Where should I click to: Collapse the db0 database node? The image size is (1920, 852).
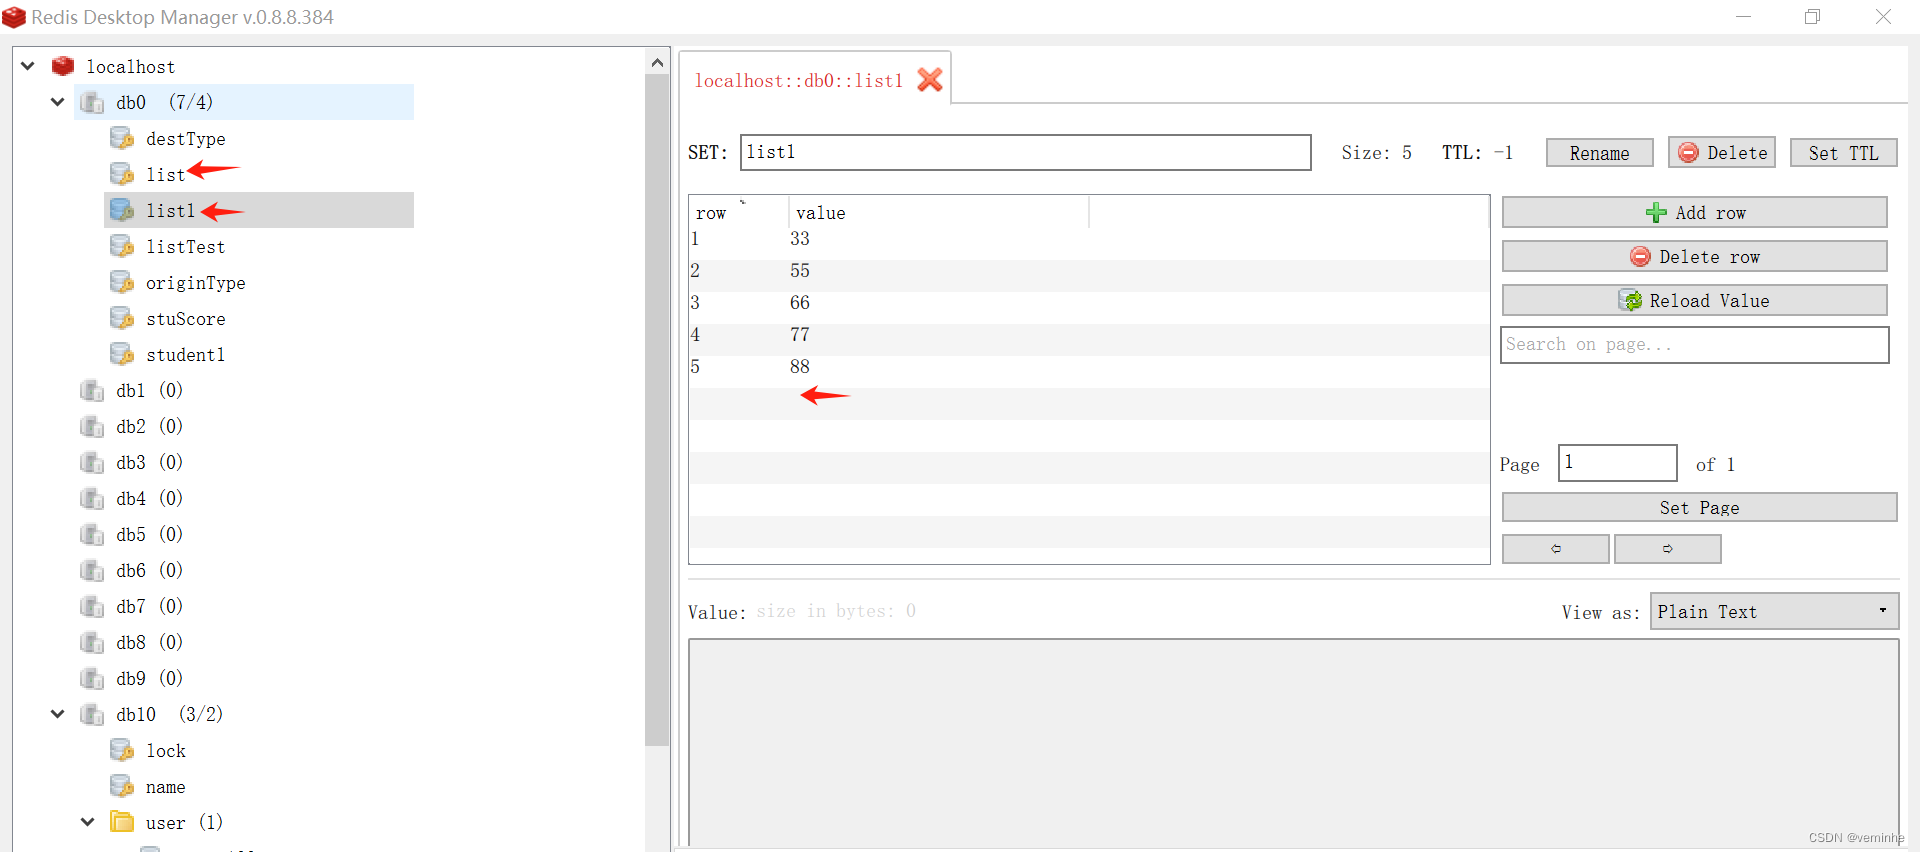[x=58, y=102]
